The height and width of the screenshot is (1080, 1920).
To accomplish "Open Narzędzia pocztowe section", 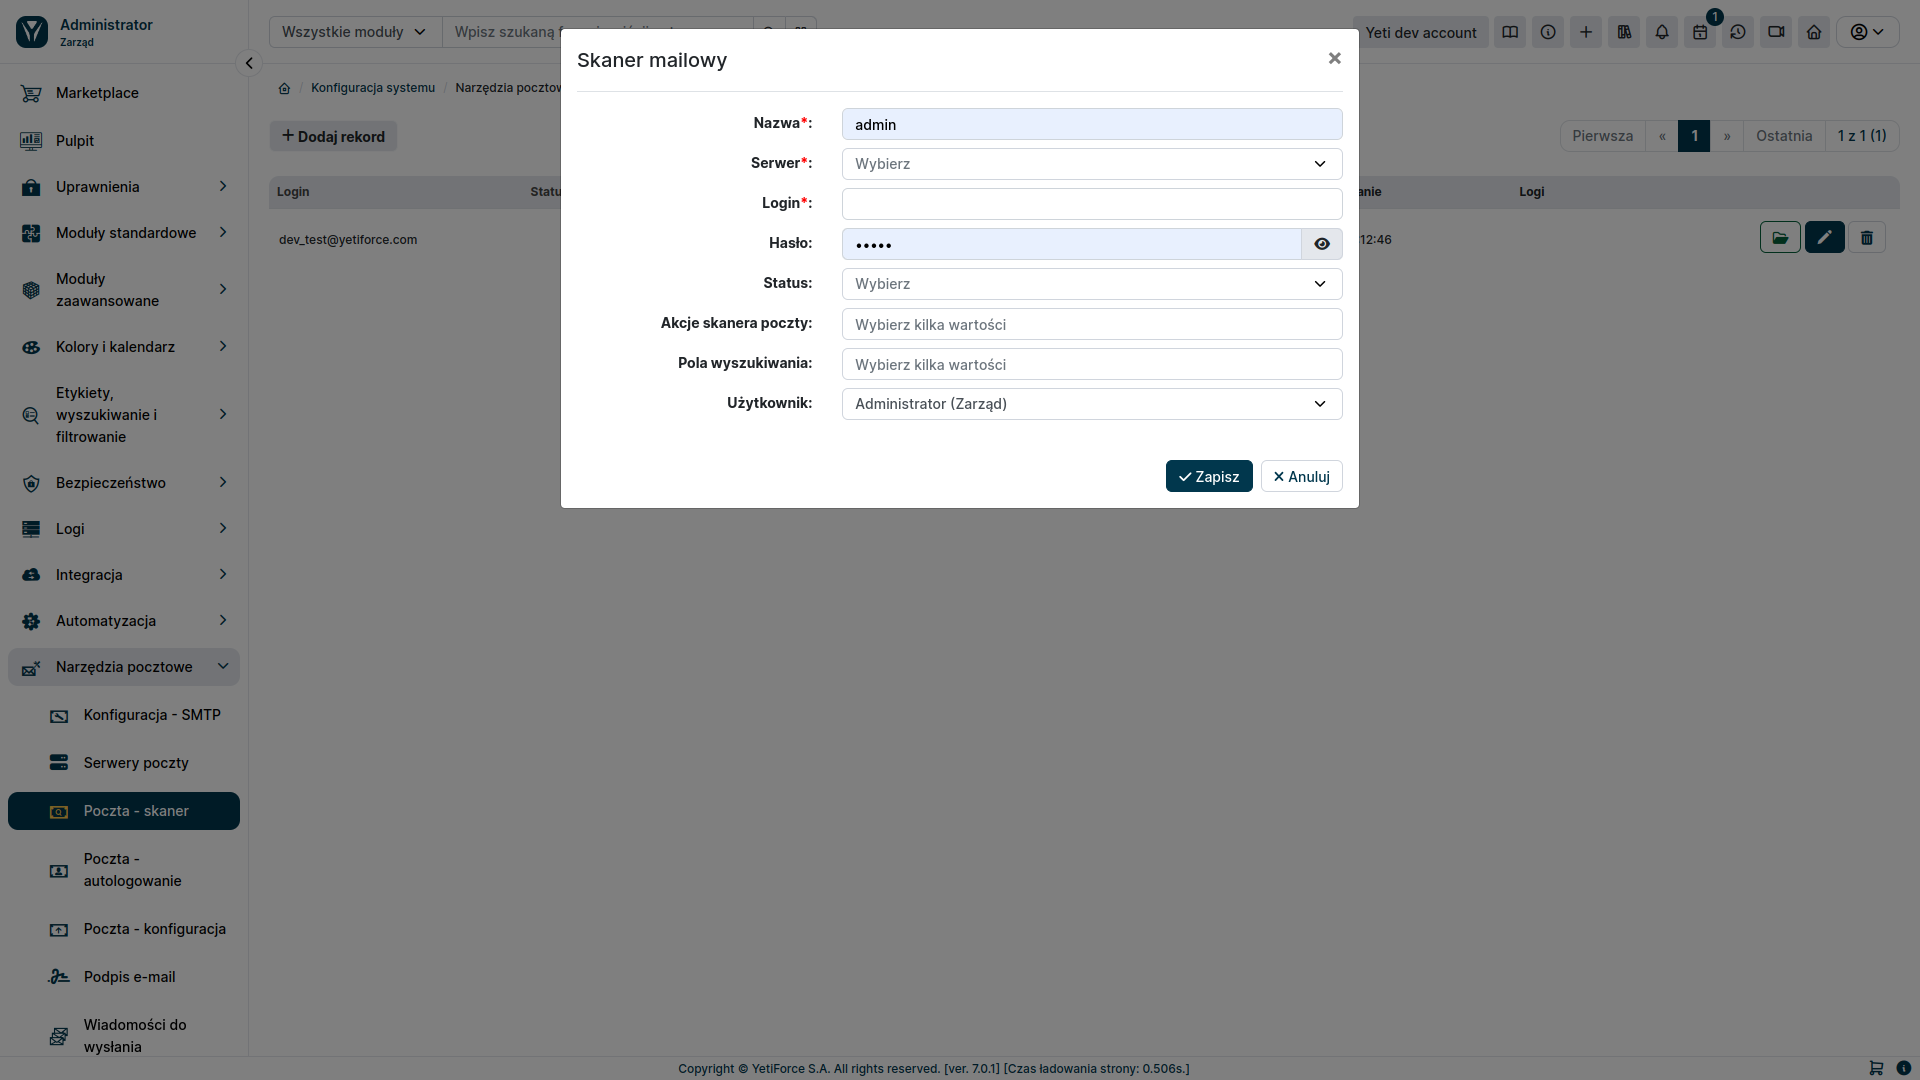I will click(x=124, y=667).
